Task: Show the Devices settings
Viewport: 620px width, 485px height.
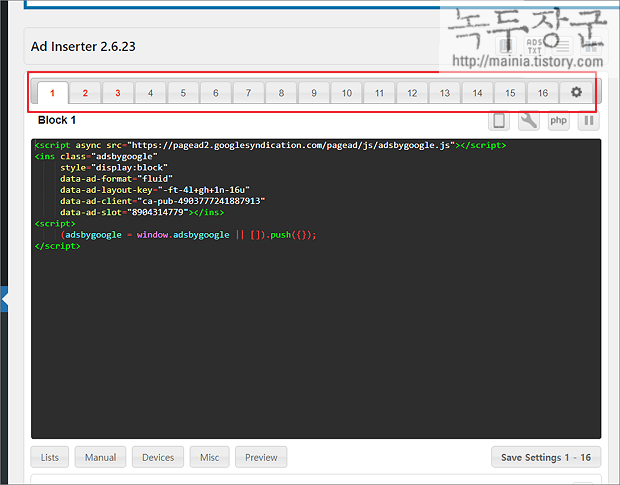Action: 158,457
